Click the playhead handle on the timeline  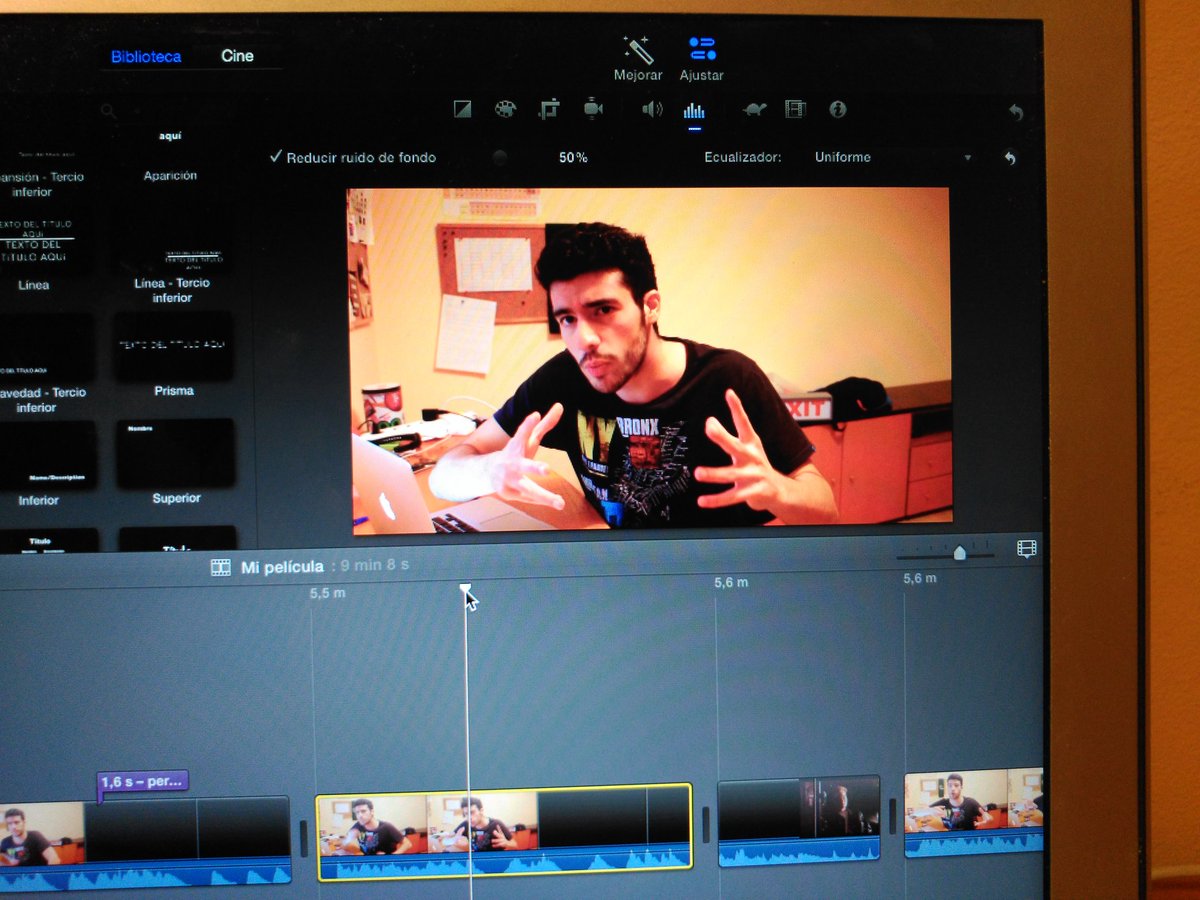click(466, 591)
